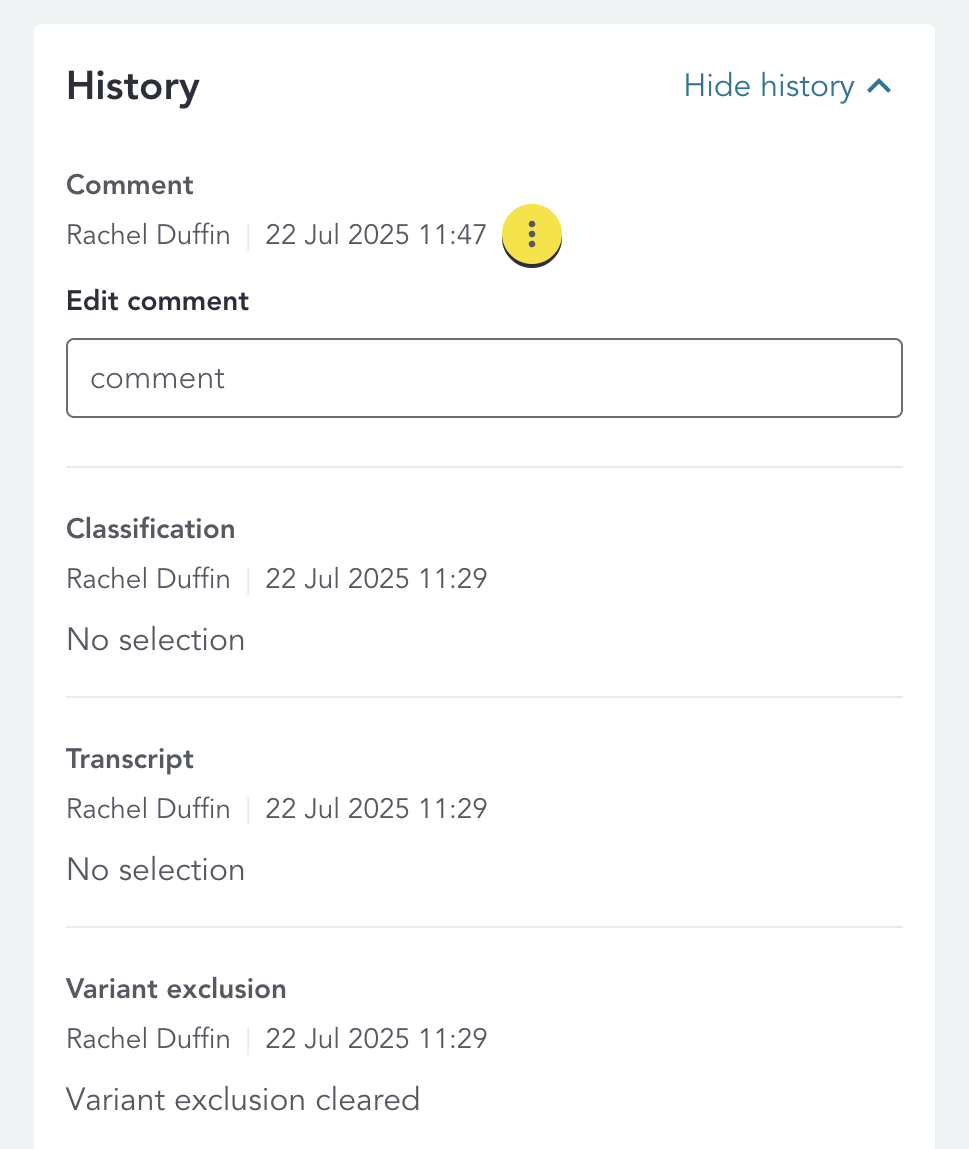The height and width of the screenshot is (1149, 969).
Task: Click the Edit comment label
Action: (158, 301)
